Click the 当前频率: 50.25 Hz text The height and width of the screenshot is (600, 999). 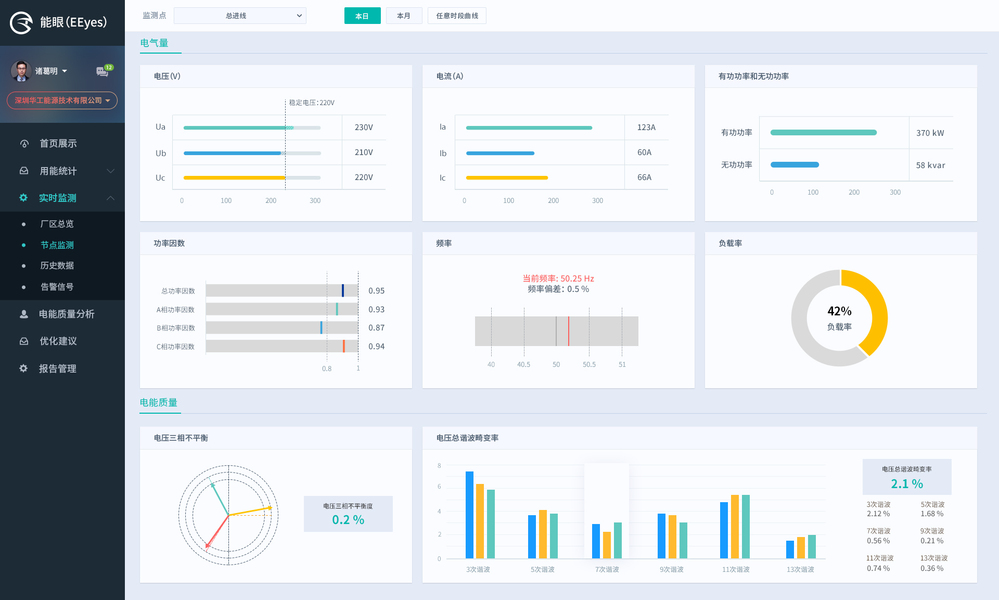coord(558,278)
